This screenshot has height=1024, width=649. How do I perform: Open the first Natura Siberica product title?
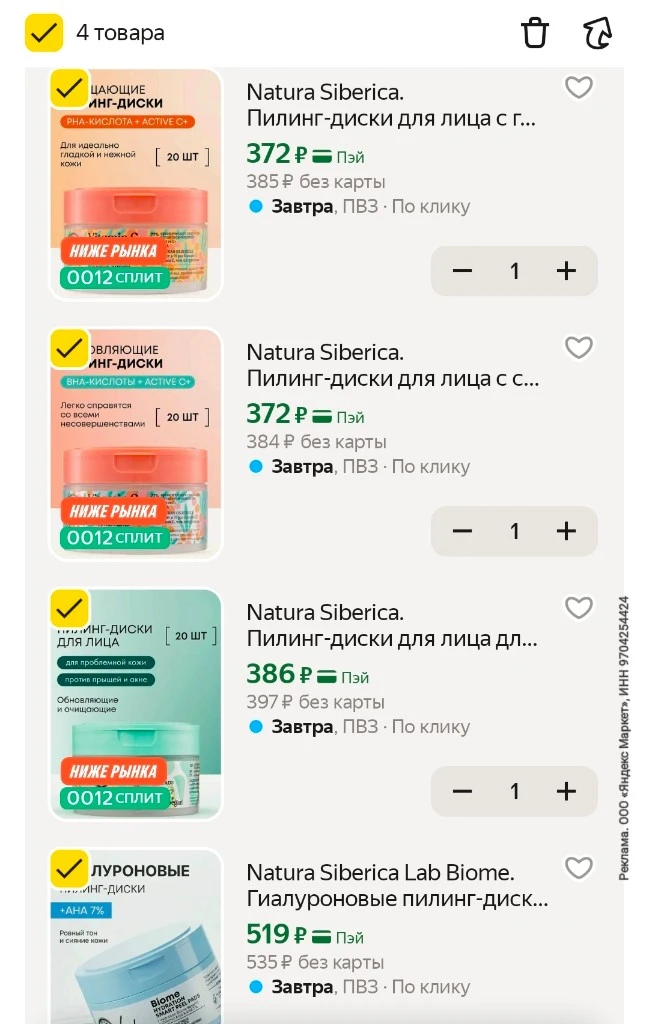[391, 105]
